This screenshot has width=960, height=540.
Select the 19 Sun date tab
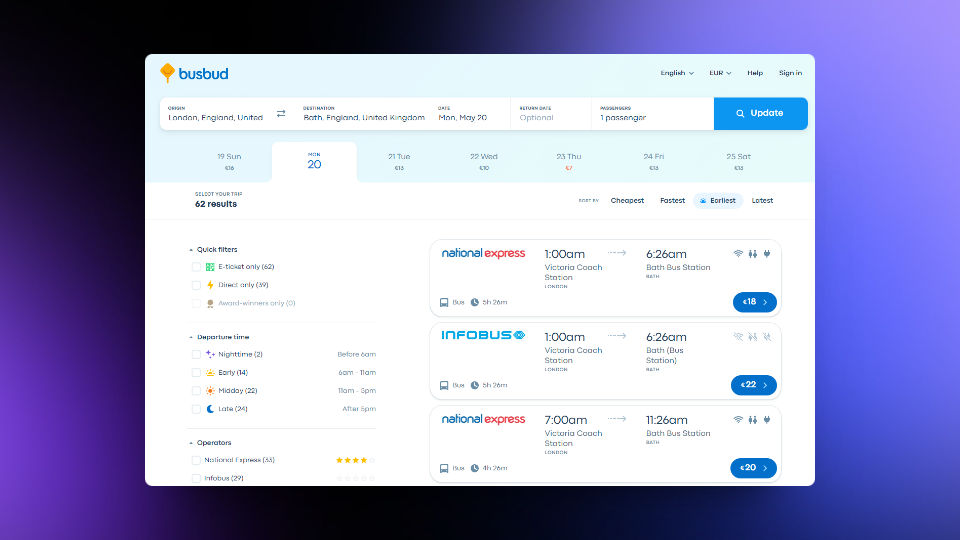229,162
